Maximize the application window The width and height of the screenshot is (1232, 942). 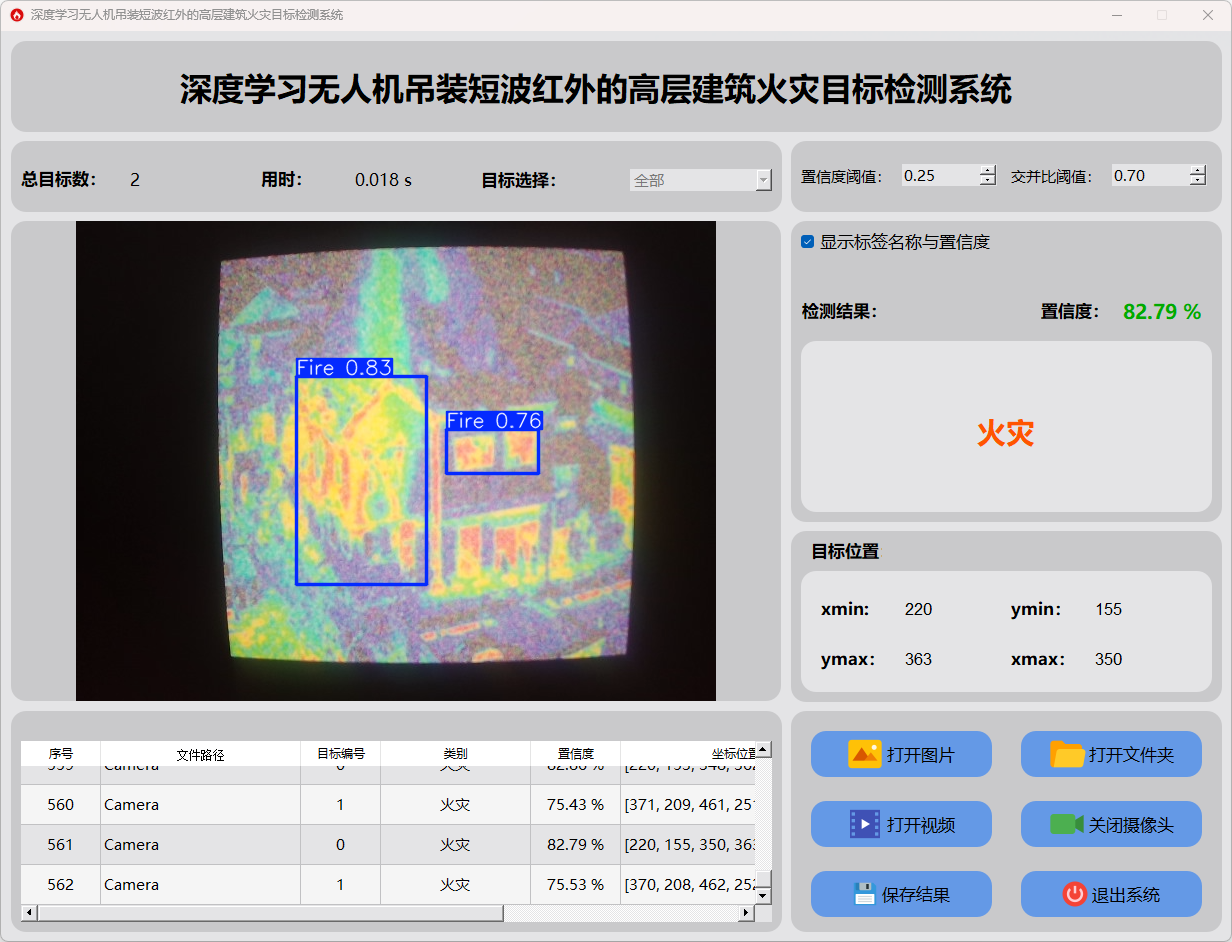(x=1162, y=15)
